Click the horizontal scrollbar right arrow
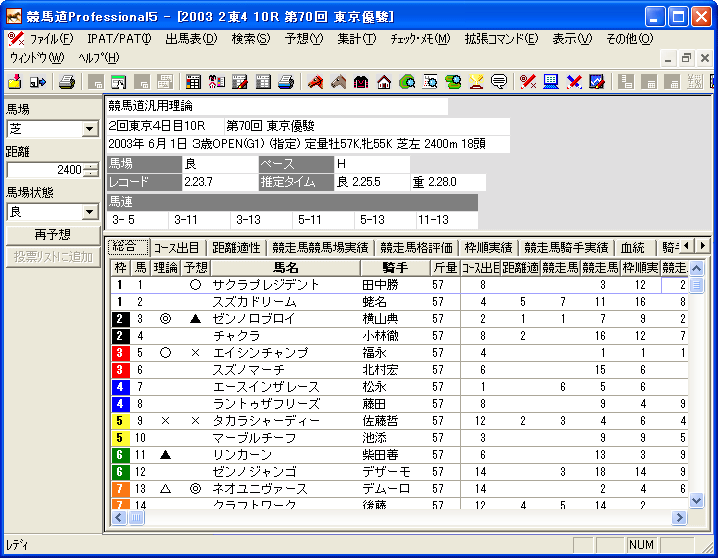This screenshot has height=558, width=718. pyautogui.click(x=680, y=518)
